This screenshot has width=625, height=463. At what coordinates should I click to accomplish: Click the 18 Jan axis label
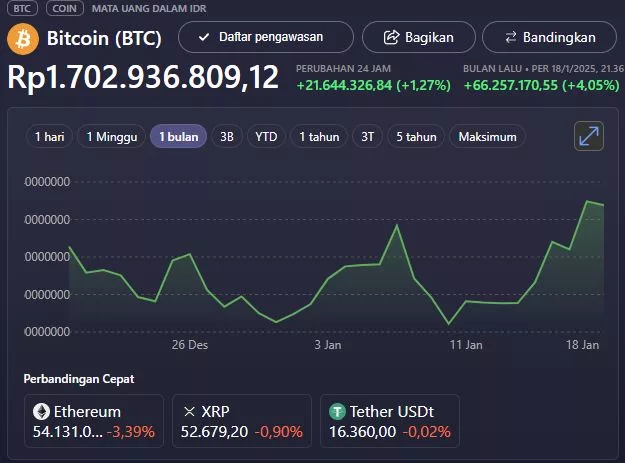[x=582, y=345]
